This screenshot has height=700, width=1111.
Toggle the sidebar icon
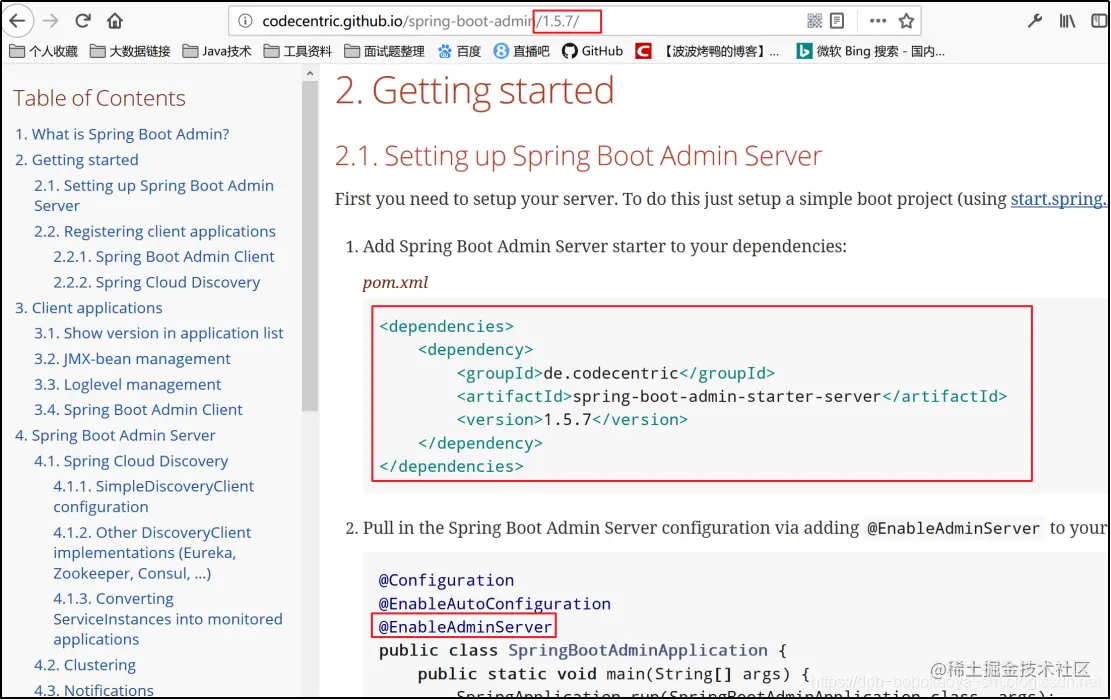pyautogui.click(x=1099, y=21)
